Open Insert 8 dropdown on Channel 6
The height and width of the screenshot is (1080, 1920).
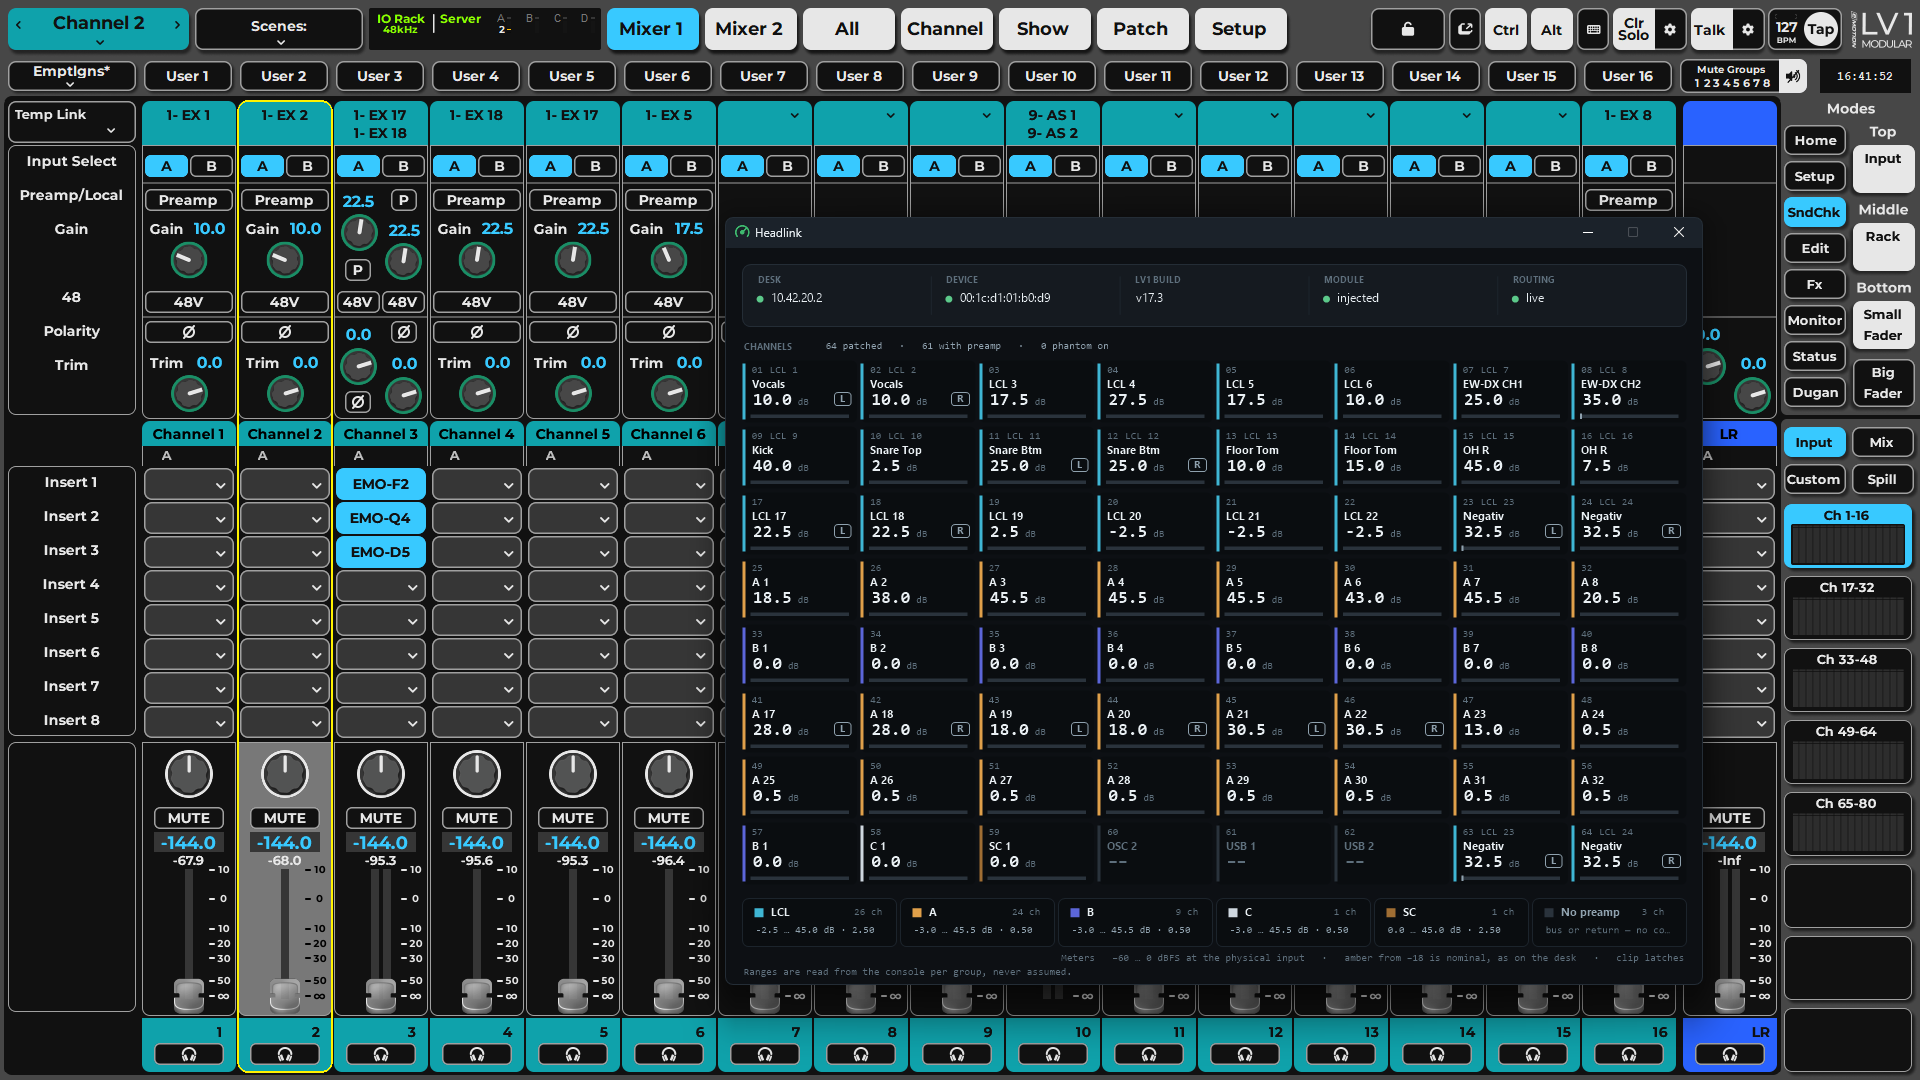[x=669, y=723]
